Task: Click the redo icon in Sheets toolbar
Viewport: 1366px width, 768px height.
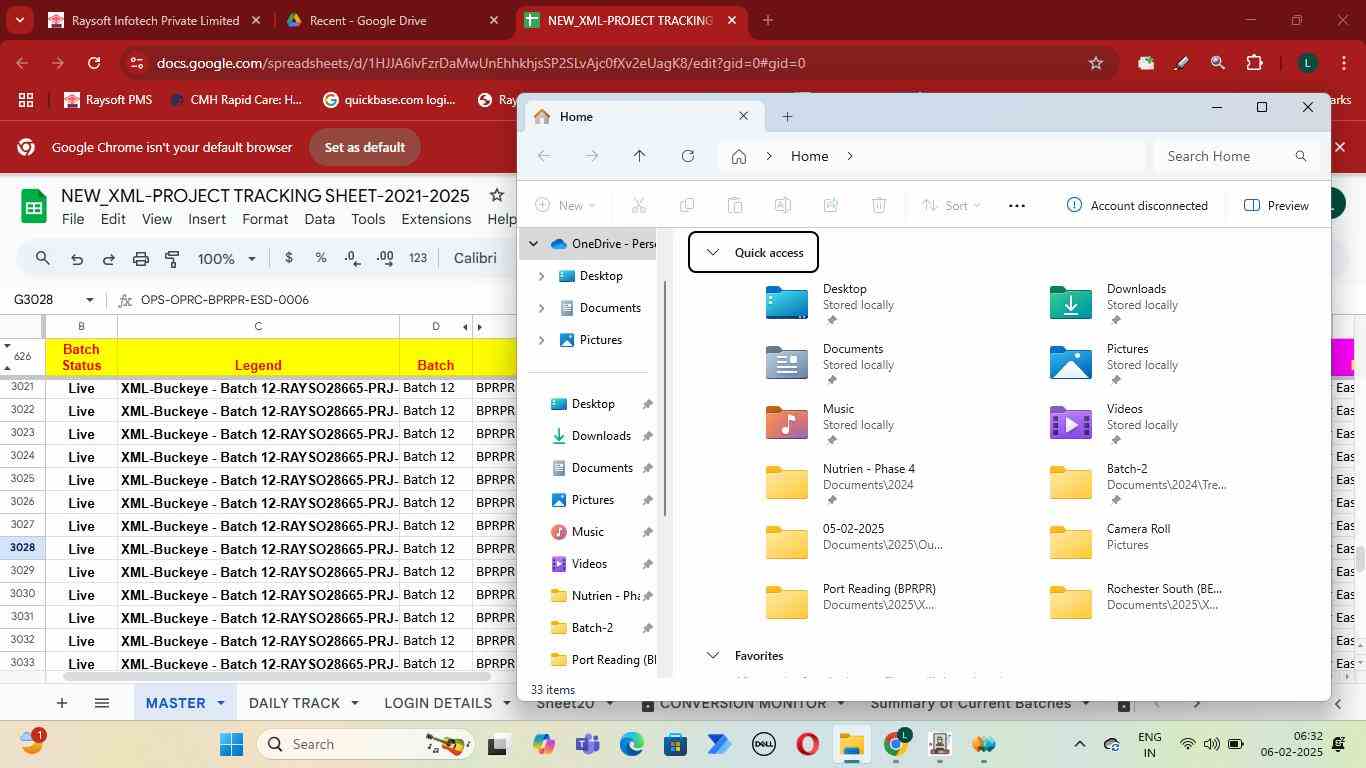Action: [108, 259]
